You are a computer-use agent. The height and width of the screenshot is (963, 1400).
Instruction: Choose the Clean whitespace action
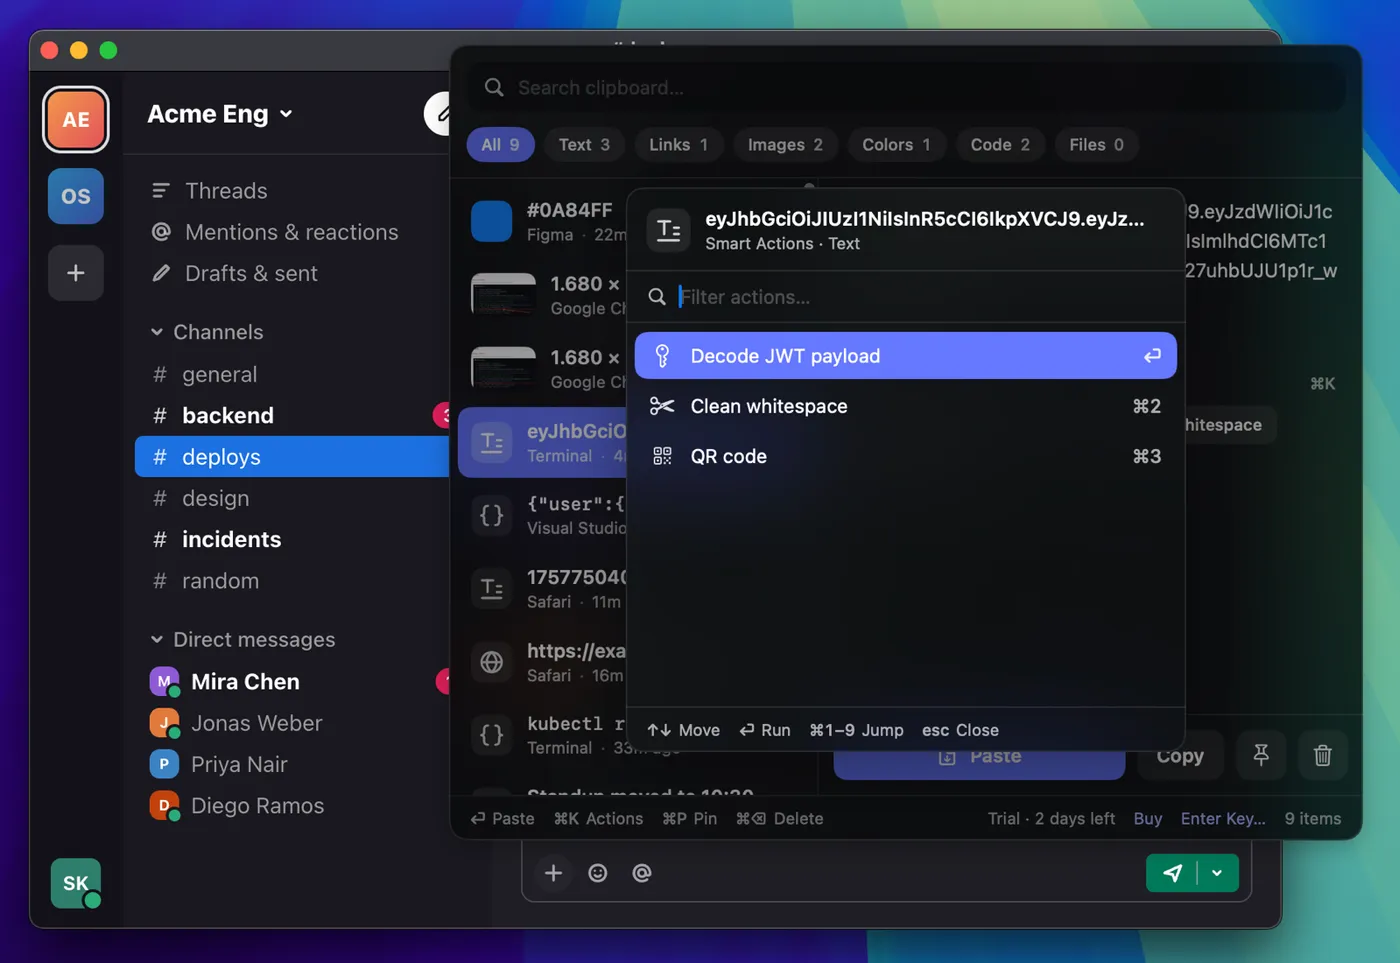pyautogui.click(x=905, y=406)
